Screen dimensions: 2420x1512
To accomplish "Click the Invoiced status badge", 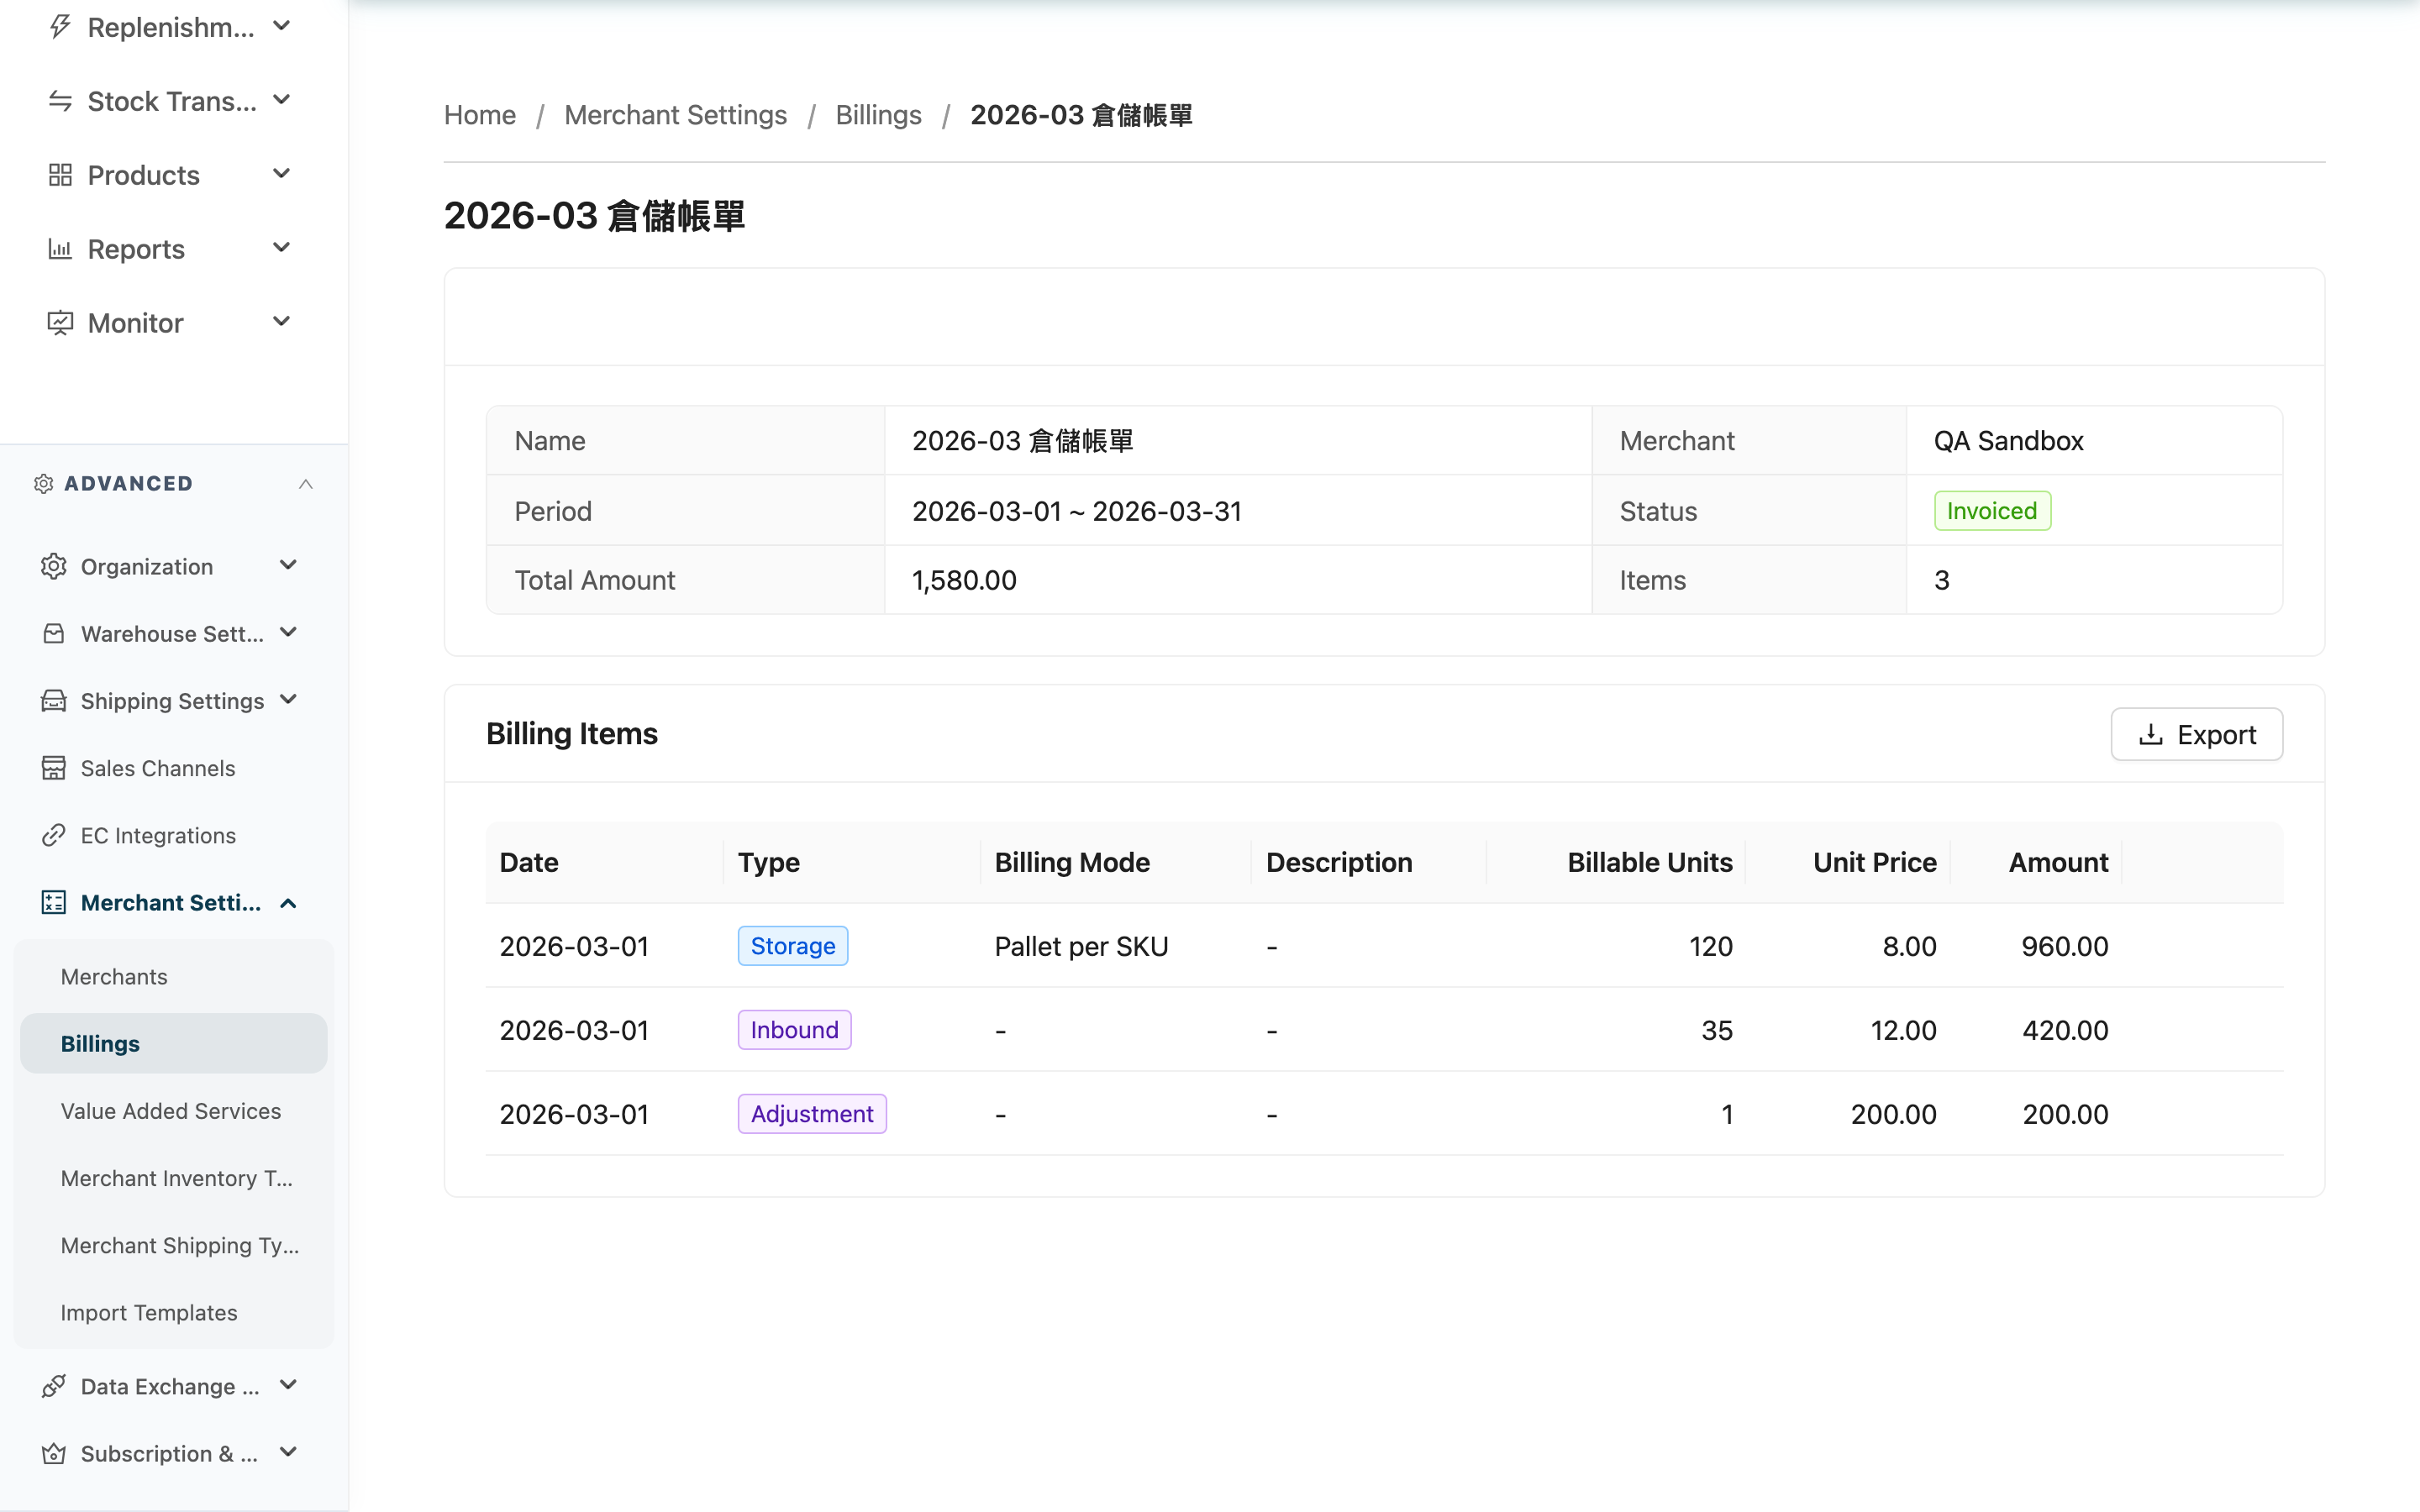I will coord(1992,511).
